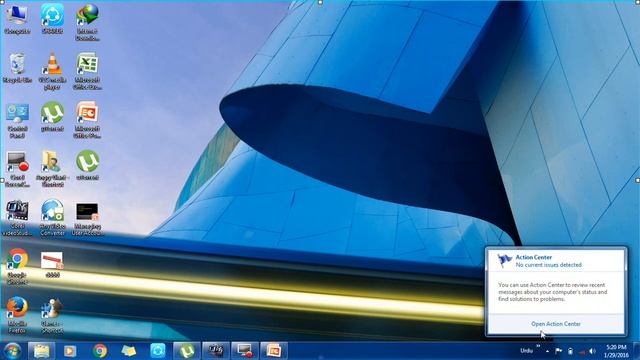This screenshot has width=640, height=360.
Task: Open Windows Explorer from the taskbar
Action: point(41,351)
